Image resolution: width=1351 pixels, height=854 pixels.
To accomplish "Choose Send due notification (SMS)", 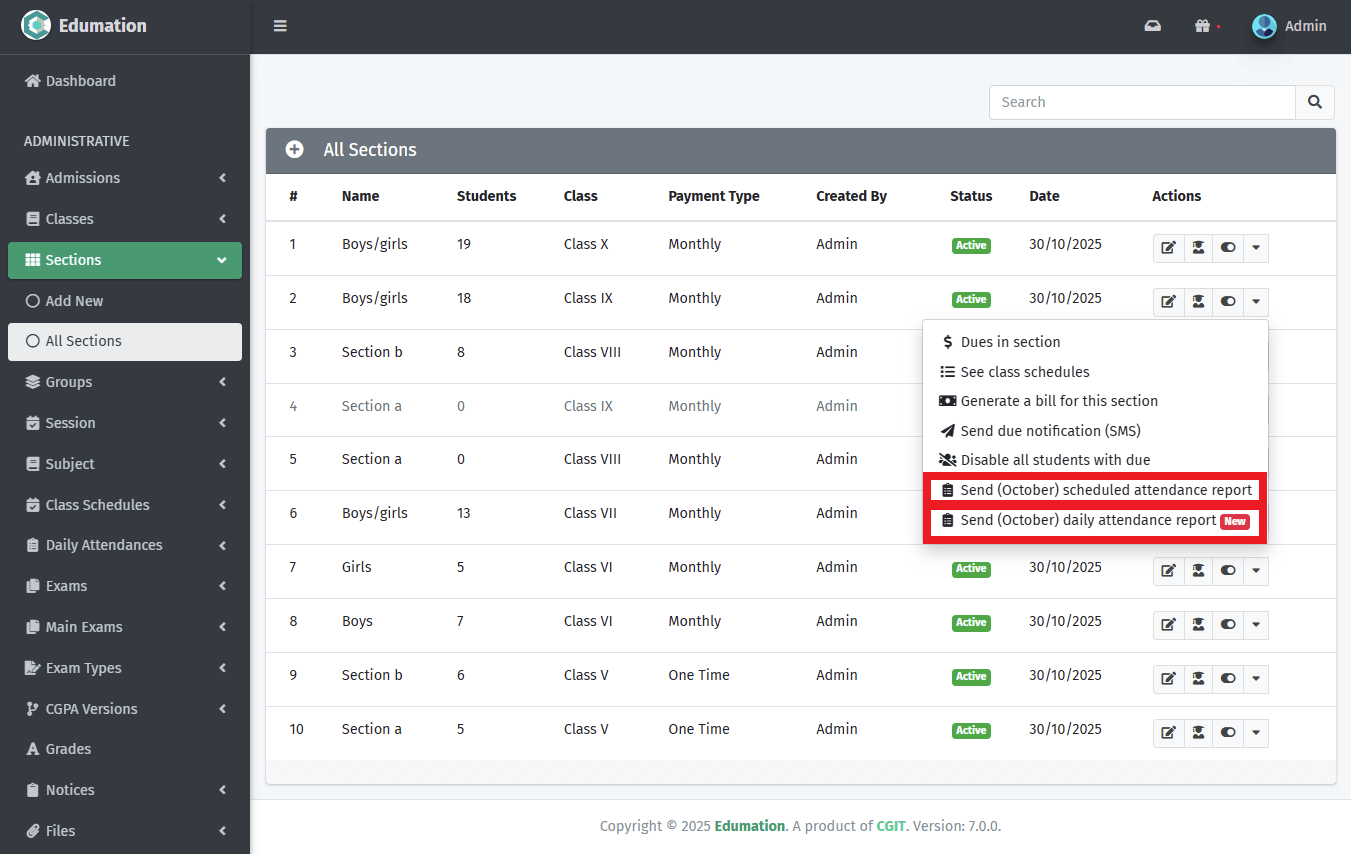I will click(x=1095, y=431).
